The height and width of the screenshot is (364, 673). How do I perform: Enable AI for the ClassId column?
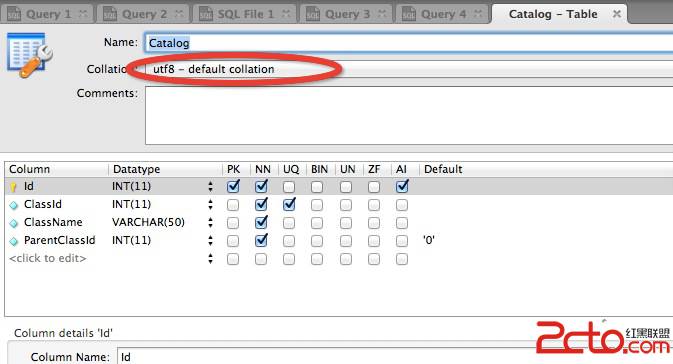click(x=402, y=205)
